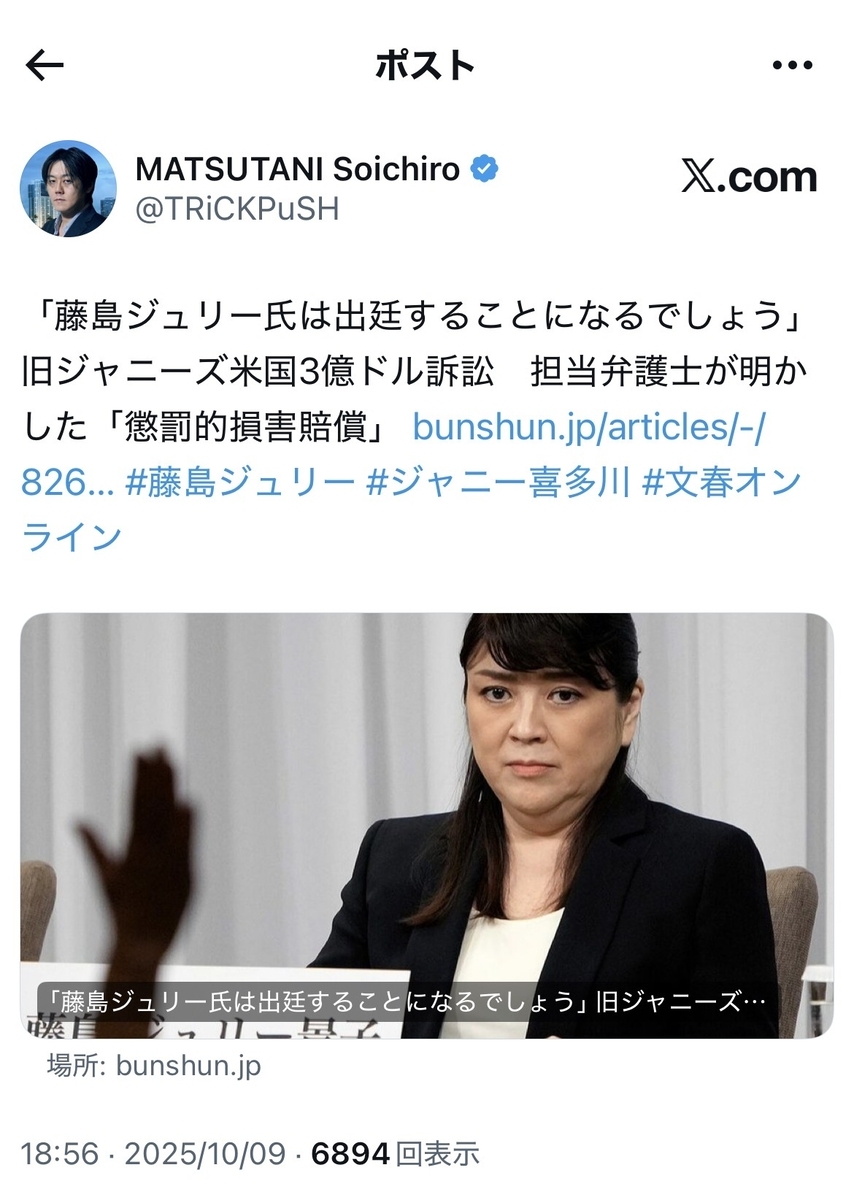Open the #ジャニー喜多川 hashtag
Image resolution: width=854 pixels, height=1200 pixels.
click(498, 482)
